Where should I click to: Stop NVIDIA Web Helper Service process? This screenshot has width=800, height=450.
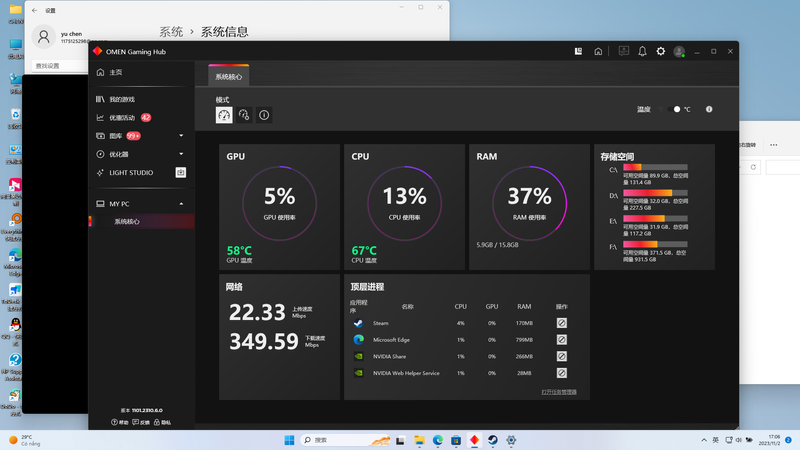[x=562, y=373]
